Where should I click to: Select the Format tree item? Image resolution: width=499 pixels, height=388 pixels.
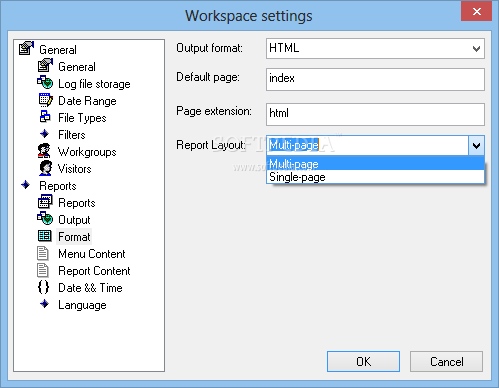pyautogui.click(x=74, y=237)
